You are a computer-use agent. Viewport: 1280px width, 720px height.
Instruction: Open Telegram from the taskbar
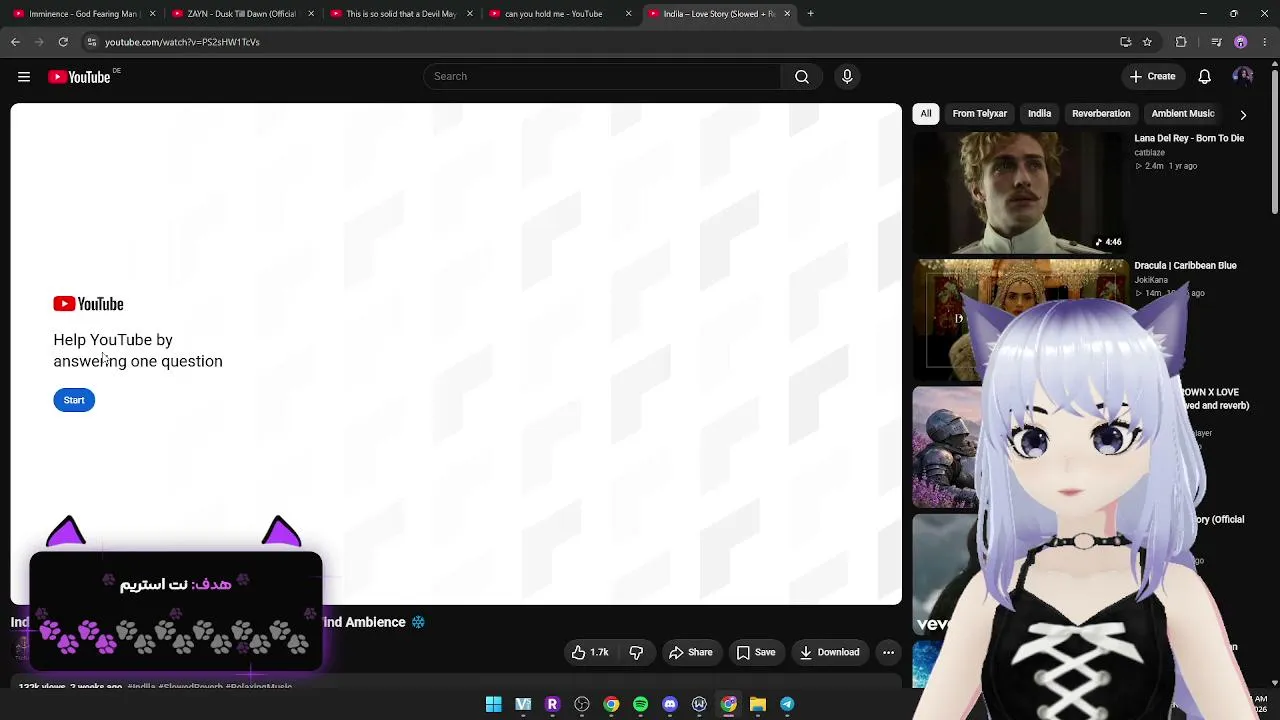[787, 705]
